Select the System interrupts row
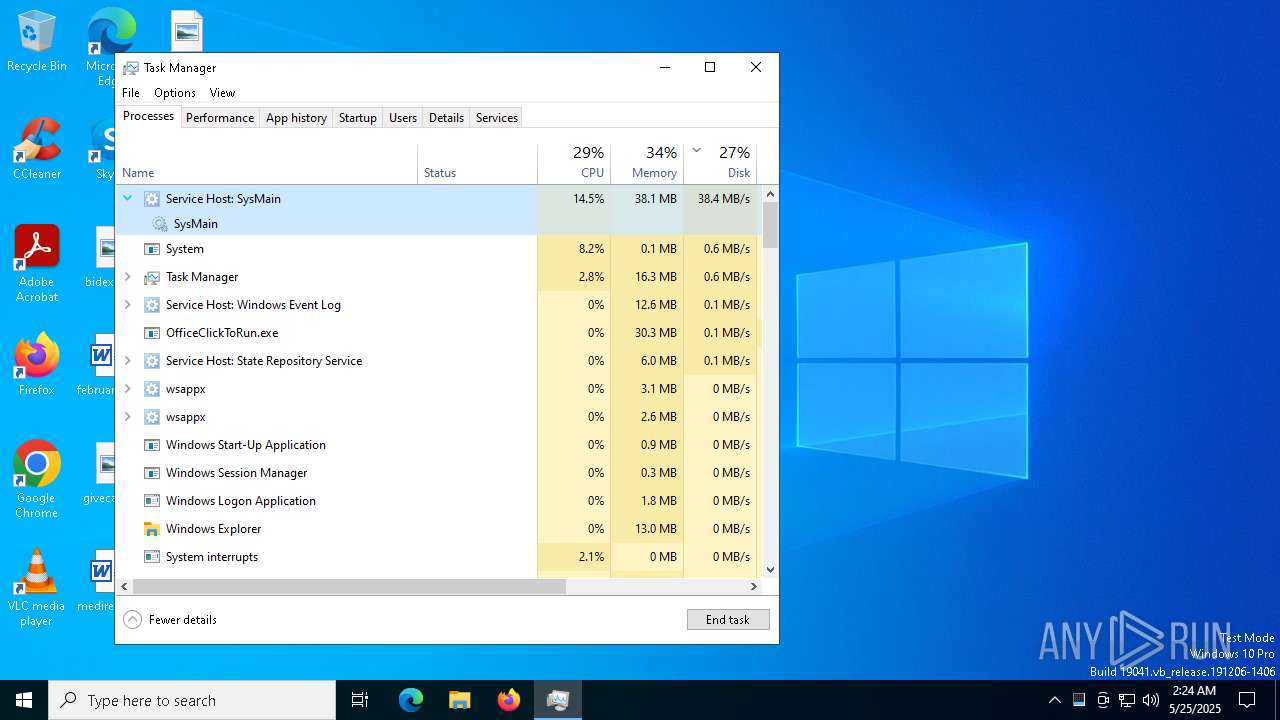1280x720 pixels. click(438, 557)
